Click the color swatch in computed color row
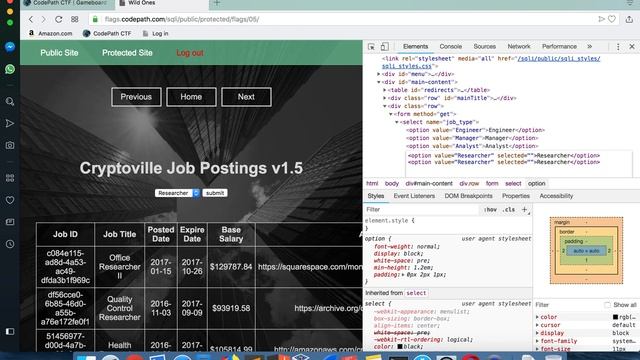The width and height of the screenshot is (640, 360). [x=615, y=317]
